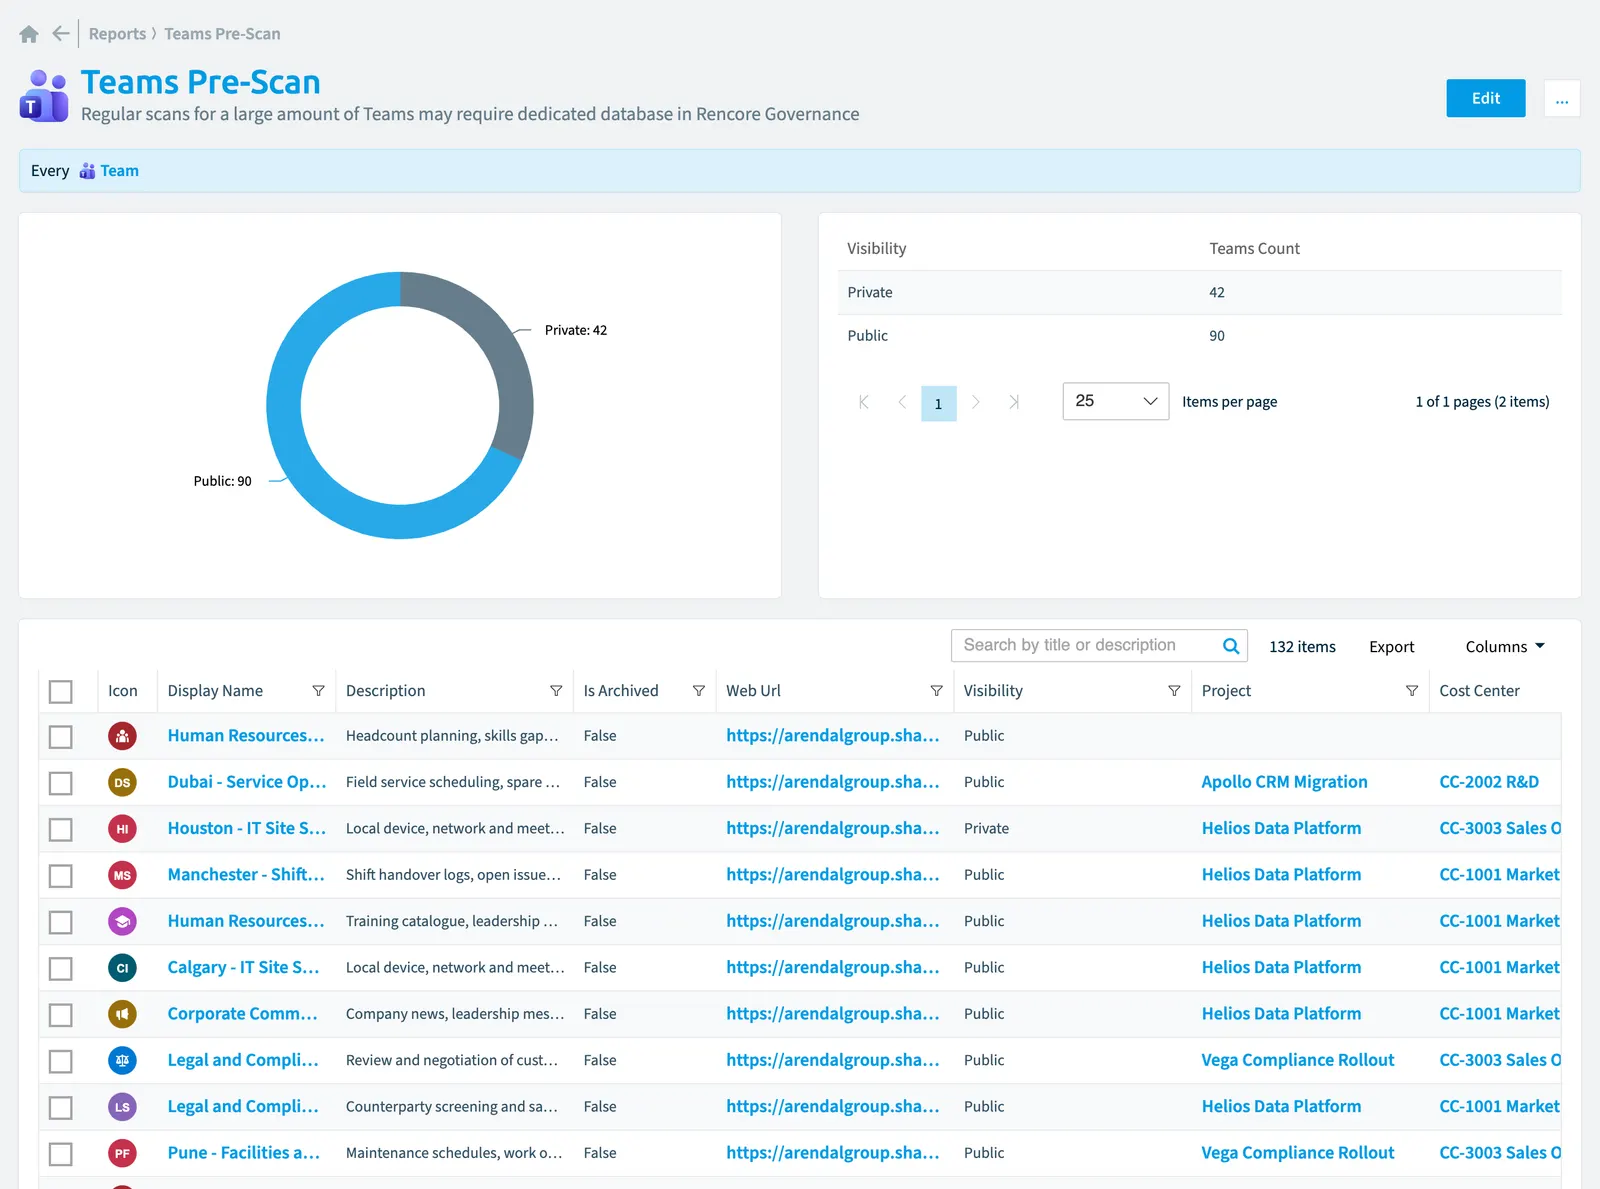Open the items per page dropdown
This screenshot has height=1189, width=1600.
pyautogui.click(x=1115, y=401)
